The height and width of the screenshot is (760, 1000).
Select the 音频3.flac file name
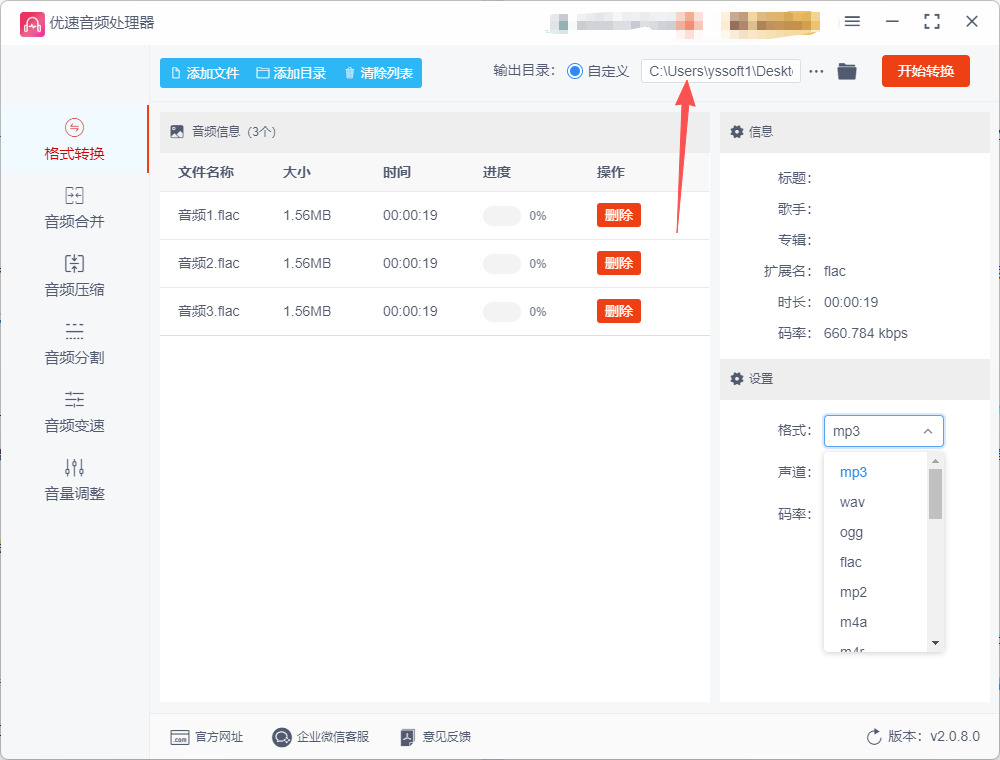(x=209, y=311)
